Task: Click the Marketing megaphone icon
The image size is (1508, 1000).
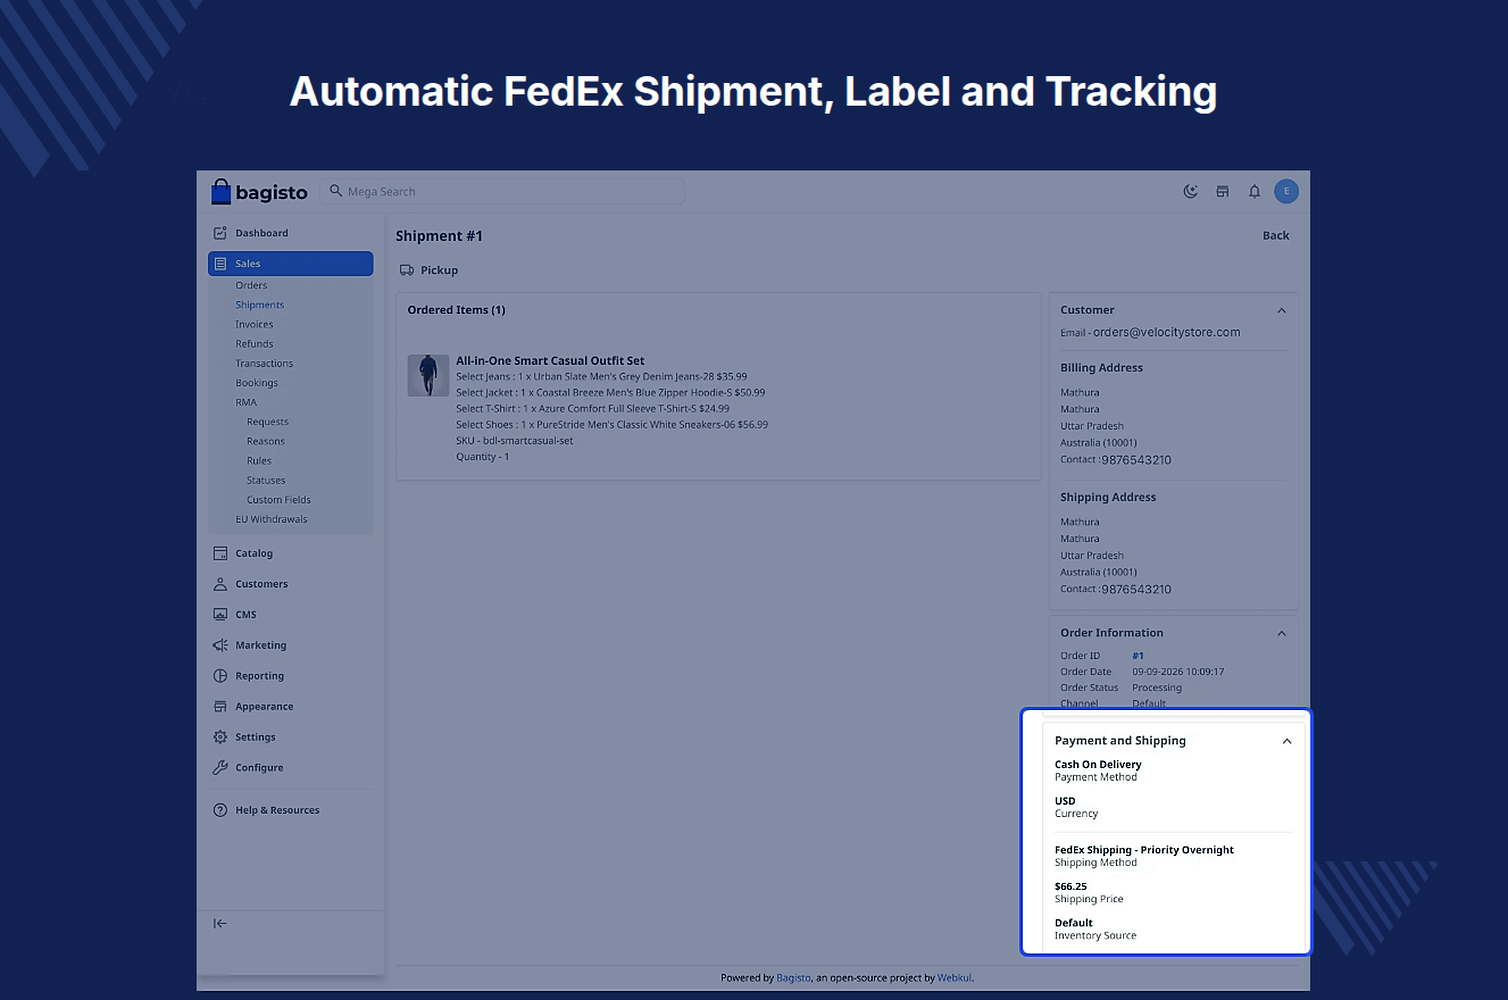Action: click(x=220, y=645)
